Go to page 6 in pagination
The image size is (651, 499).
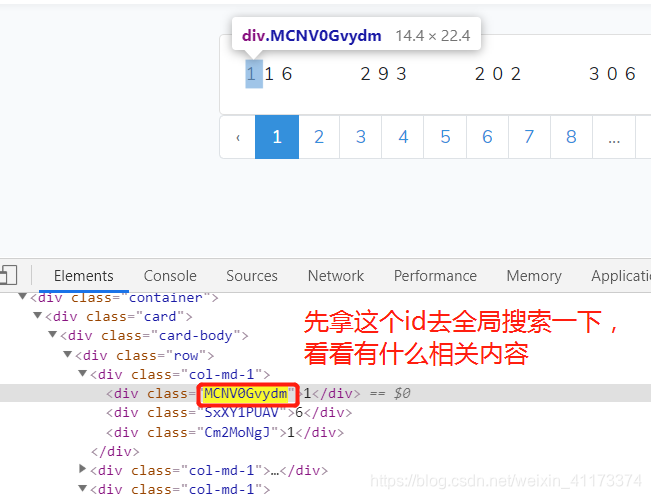[x=487, y=137]
